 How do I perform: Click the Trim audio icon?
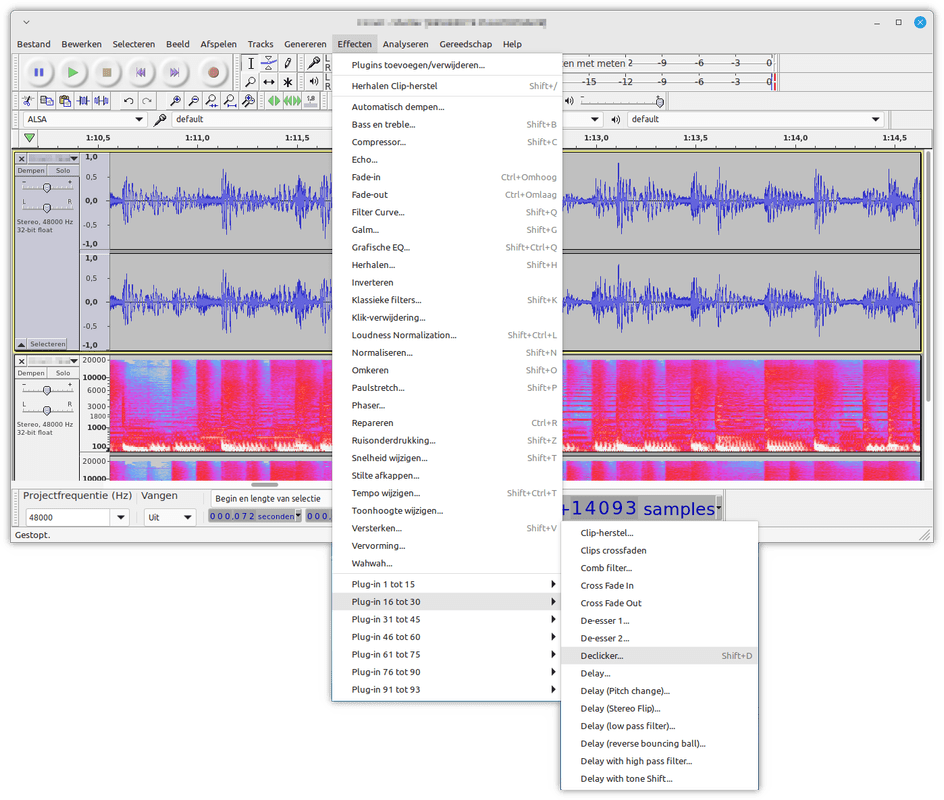coord(83,101)
